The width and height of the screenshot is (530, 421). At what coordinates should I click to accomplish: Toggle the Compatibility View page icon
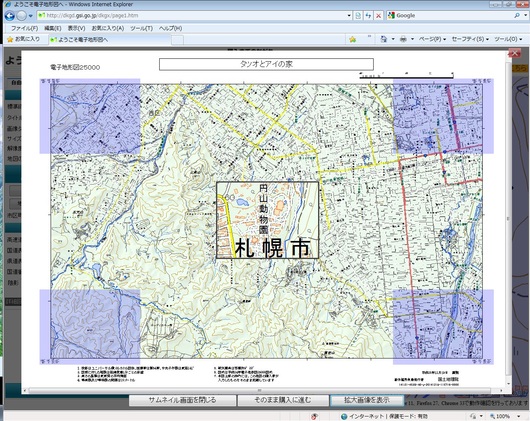tap(358, 16)
